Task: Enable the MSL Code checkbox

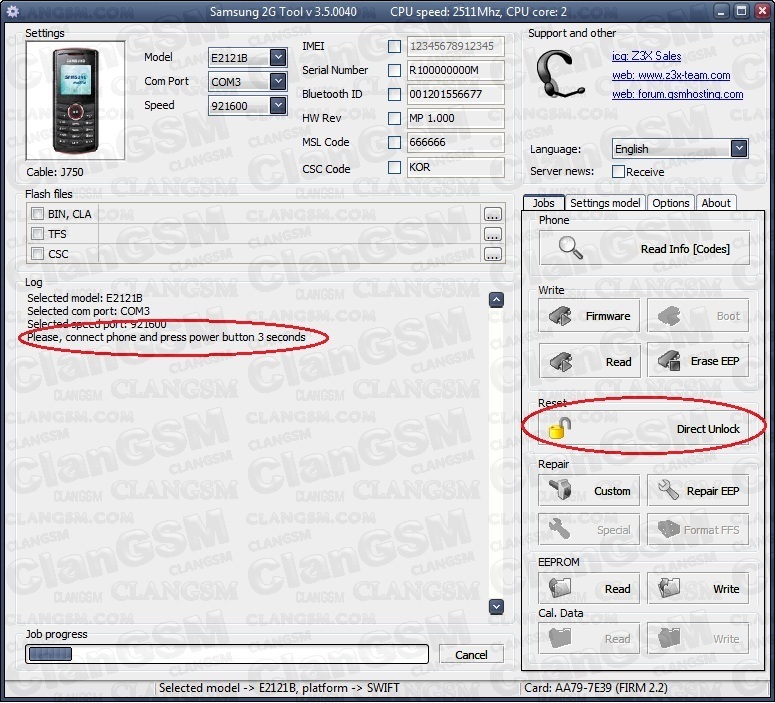Action: pos(394,142)
